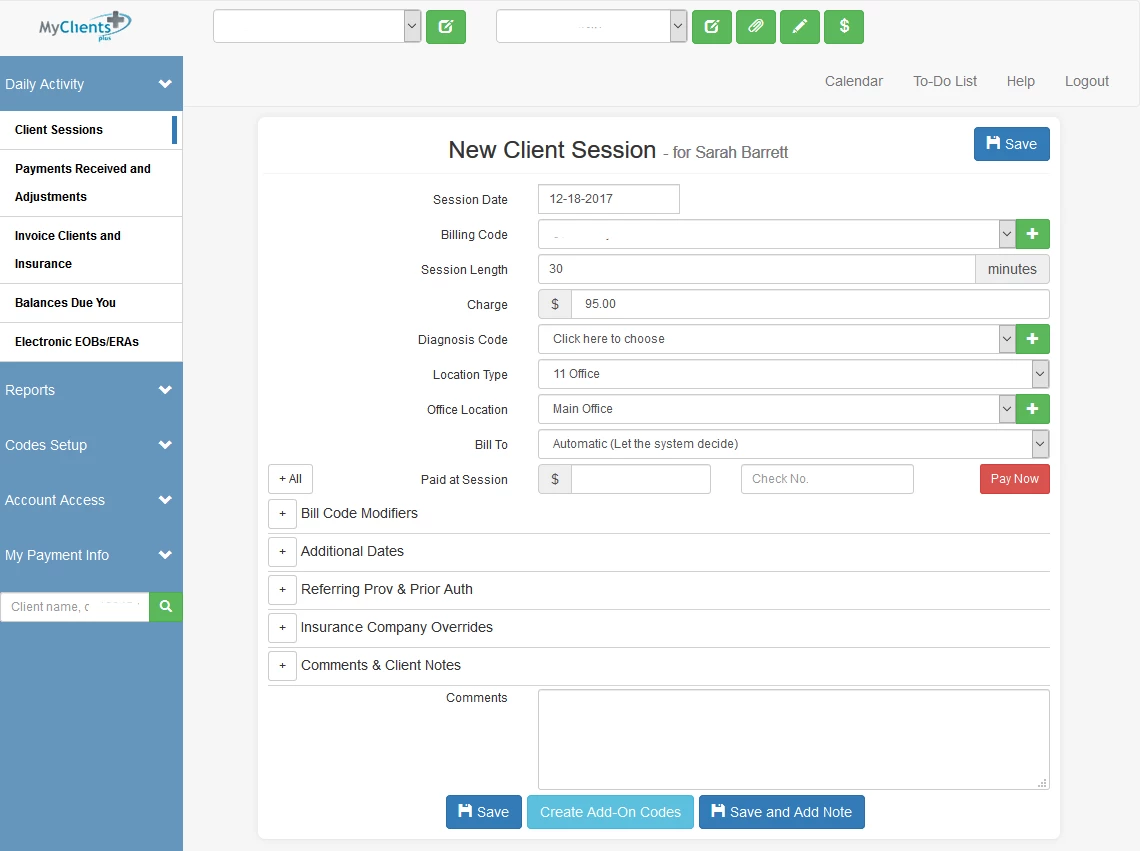Image resolution: width=1141 pixels, height=851 pixels.
Task: Expand the Bill Code Modifiers section
Action: [282, 514]
